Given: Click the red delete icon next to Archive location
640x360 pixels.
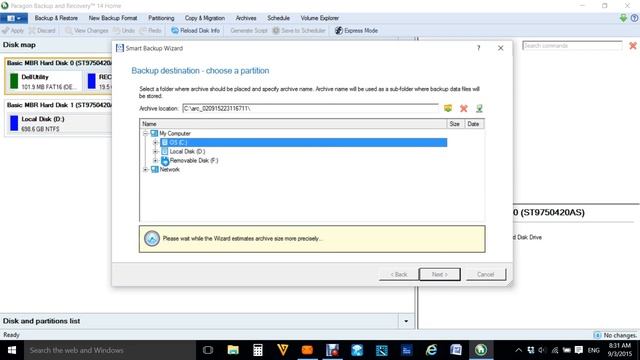Looking at the screenshot, I should pyautogui.click(x=464, y=108).
